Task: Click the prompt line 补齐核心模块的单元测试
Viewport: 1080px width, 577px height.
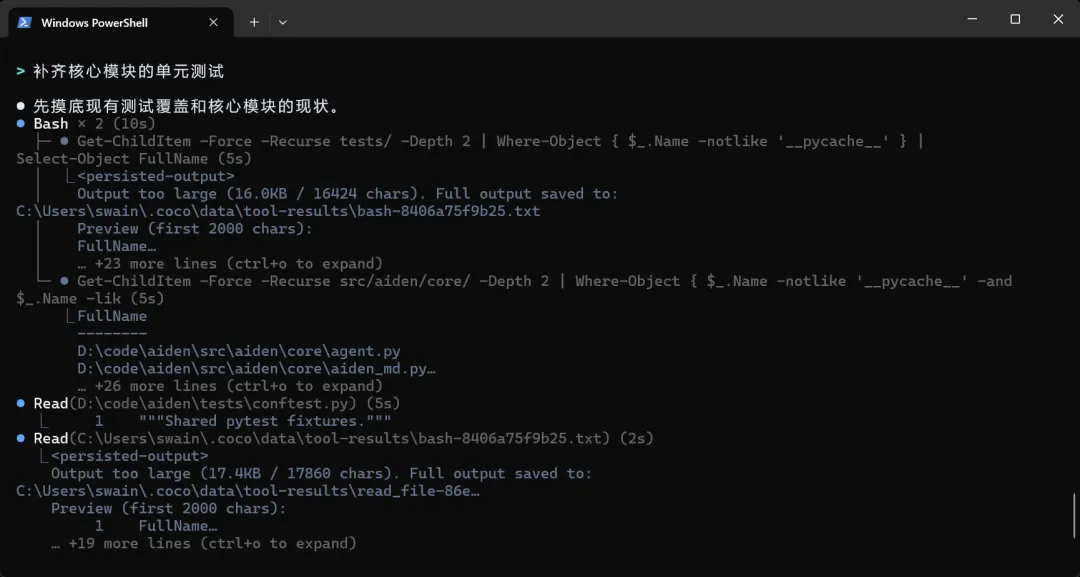Action: click(x=129, y=72)
